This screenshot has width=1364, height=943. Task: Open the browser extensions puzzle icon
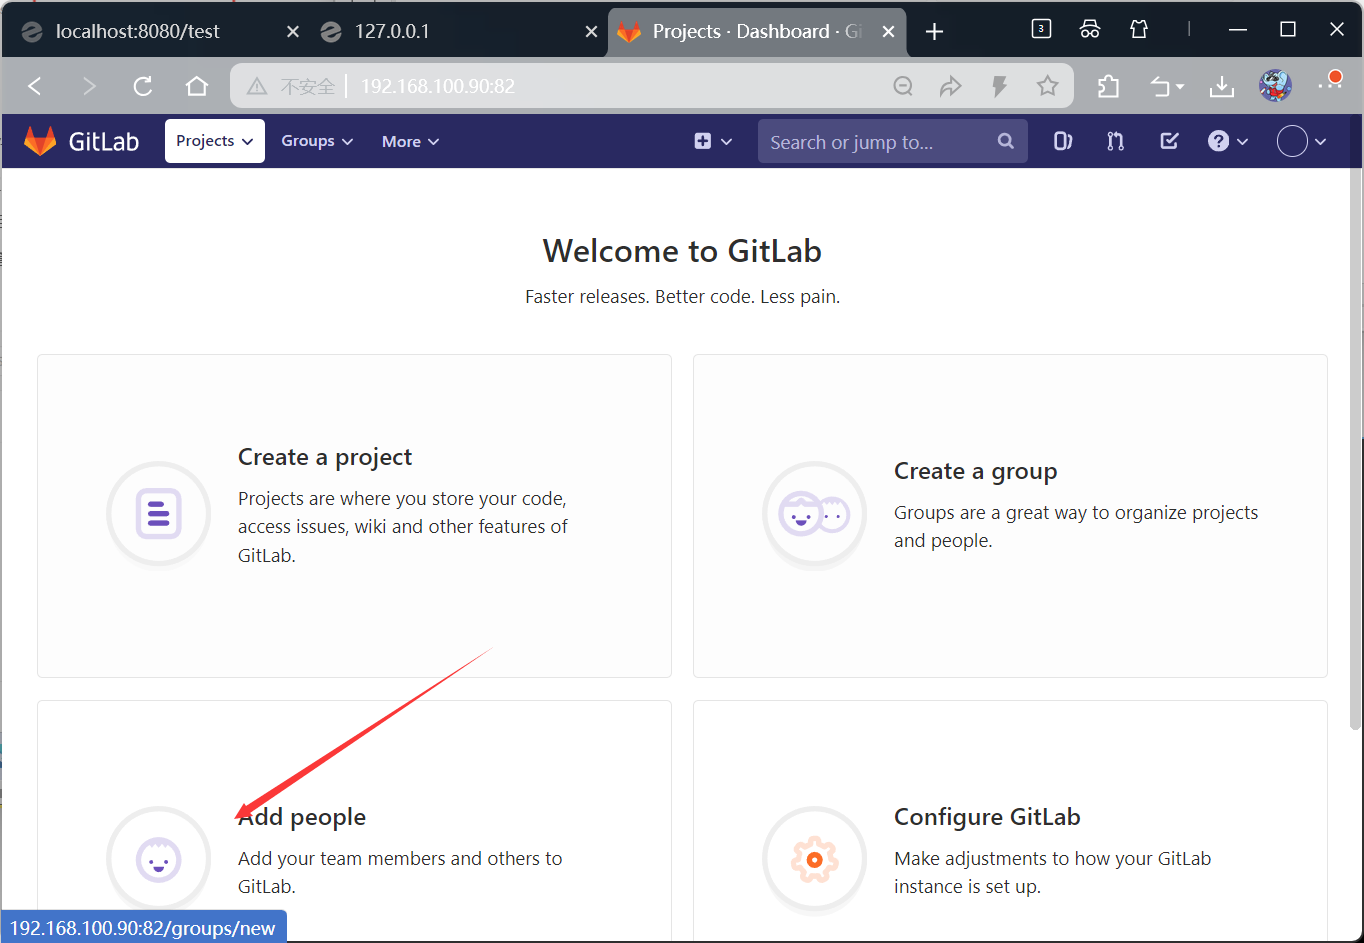pos(1108,86)
